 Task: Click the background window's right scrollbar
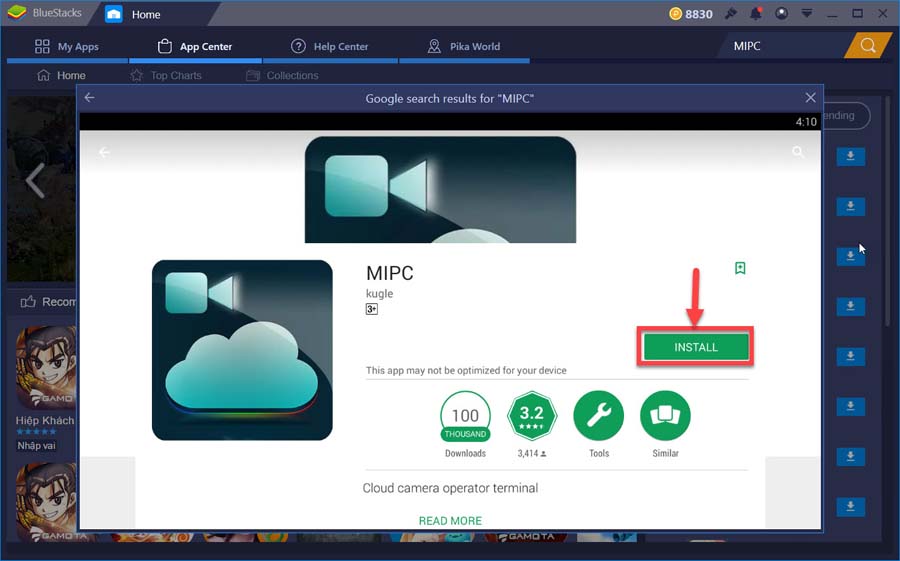coord(887,212)
